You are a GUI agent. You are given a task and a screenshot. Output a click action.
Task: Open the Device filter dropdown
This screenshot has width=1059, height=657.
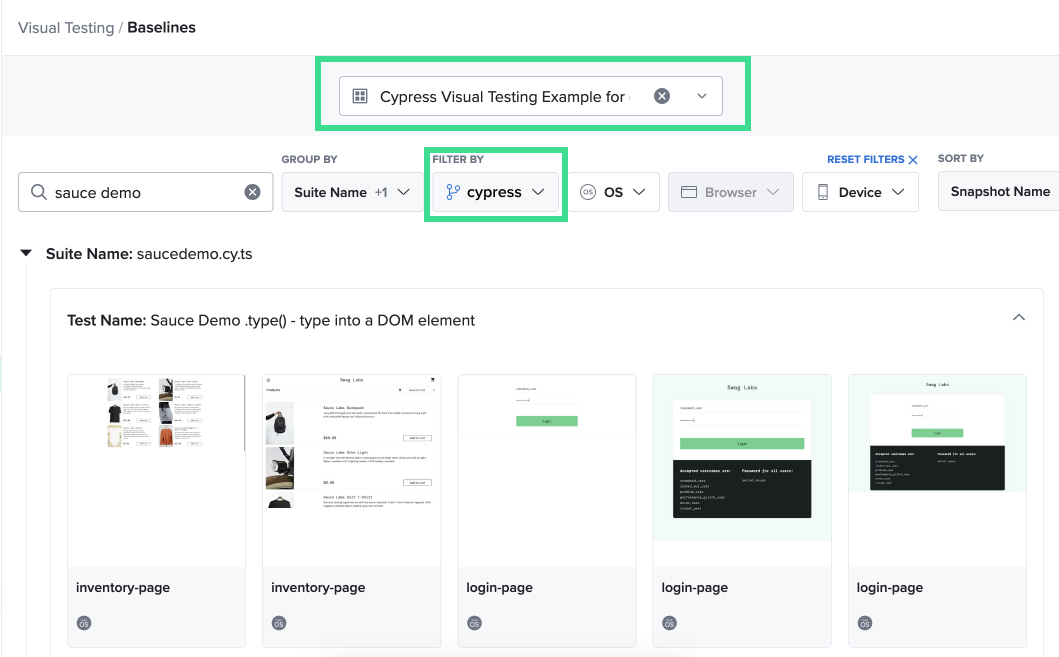[x=860, y=192]
